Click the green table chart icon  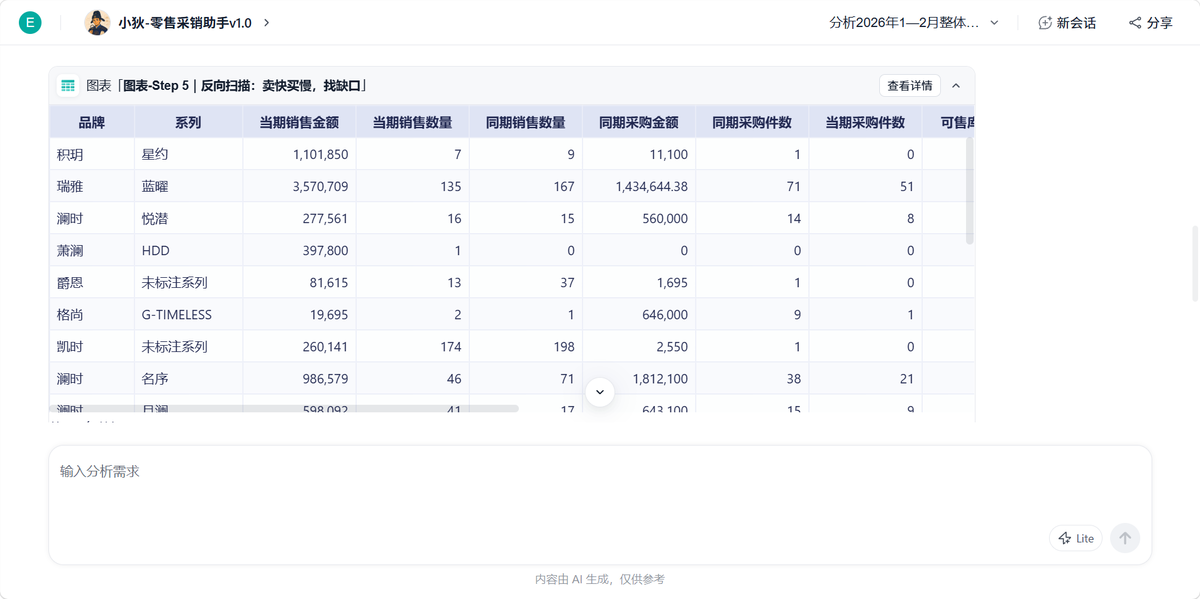(x=68, y=86)
